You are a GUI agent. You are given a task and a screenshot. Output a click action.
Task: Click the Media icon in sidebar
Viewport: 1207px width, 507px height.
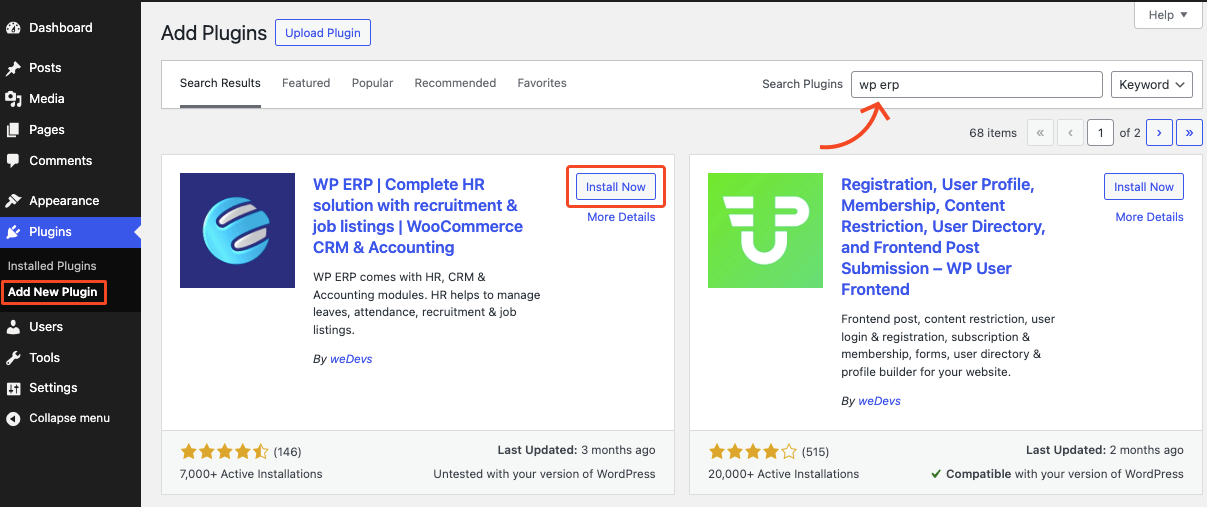[x=13, y=99]
